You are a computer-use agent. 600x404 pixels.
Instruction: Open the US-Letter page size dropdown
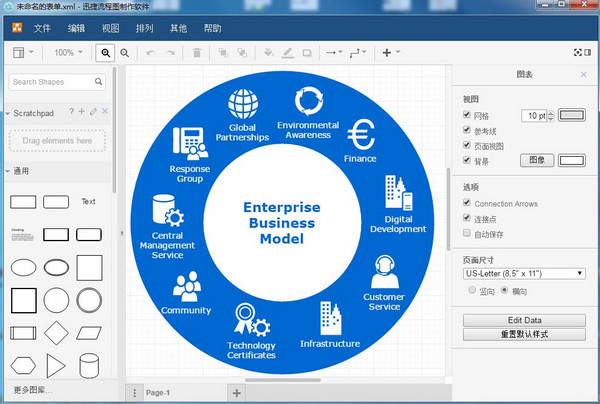point(524,272)
